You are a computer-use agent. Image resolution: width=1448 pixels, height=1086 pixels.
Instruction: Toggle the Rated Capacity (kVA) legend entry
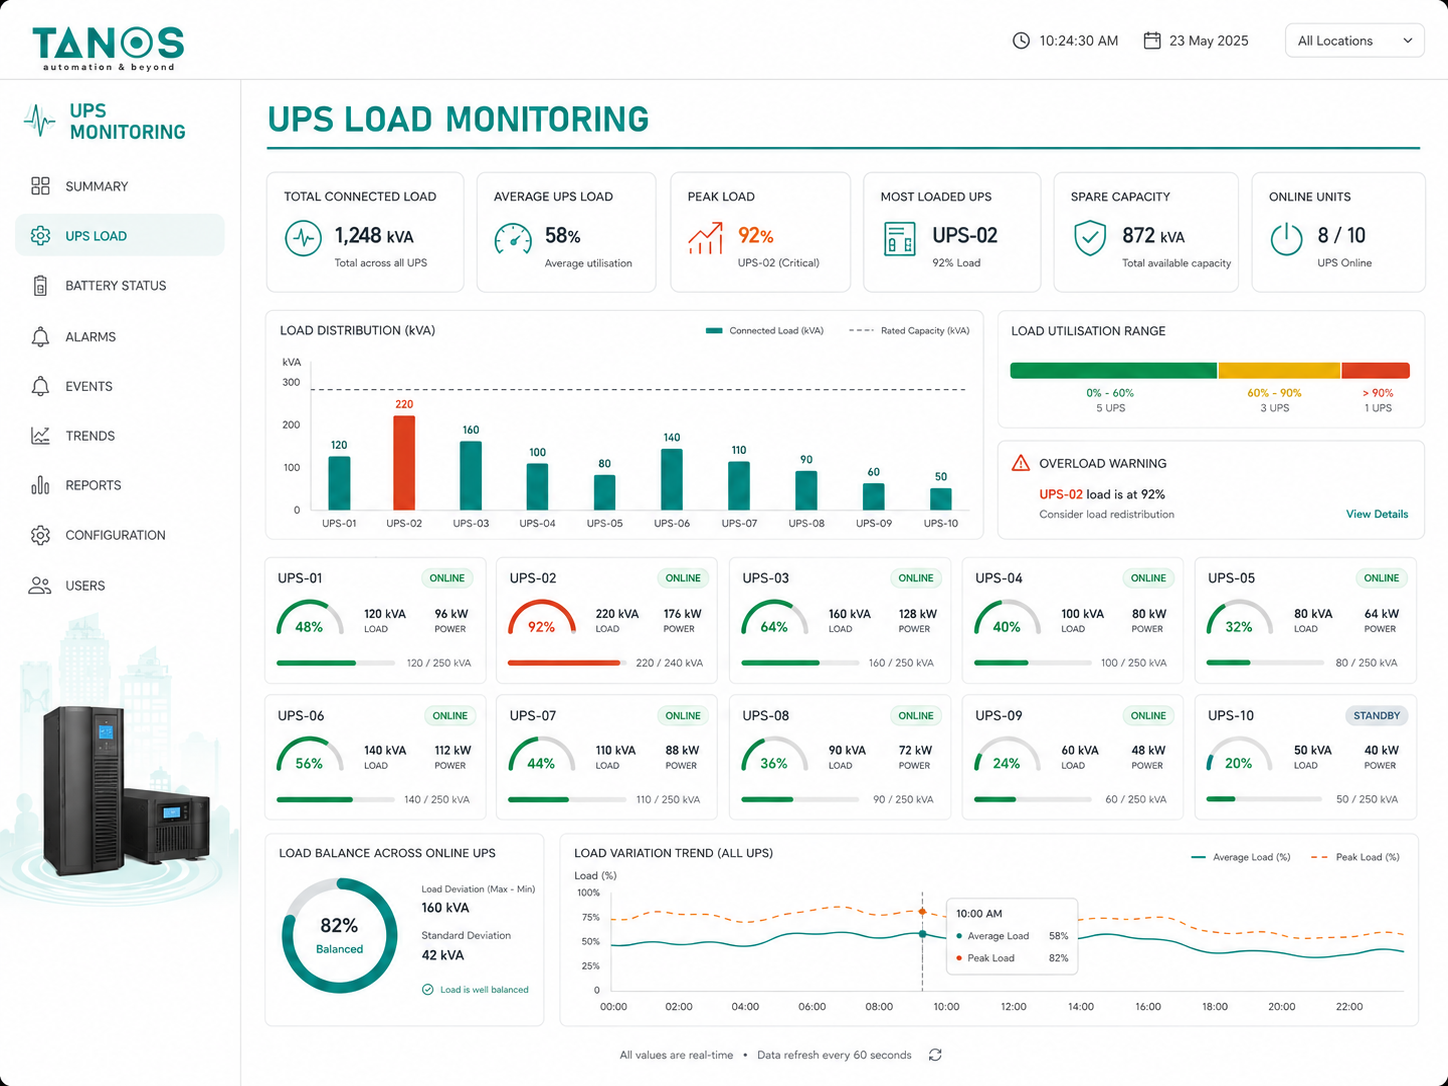909,331
